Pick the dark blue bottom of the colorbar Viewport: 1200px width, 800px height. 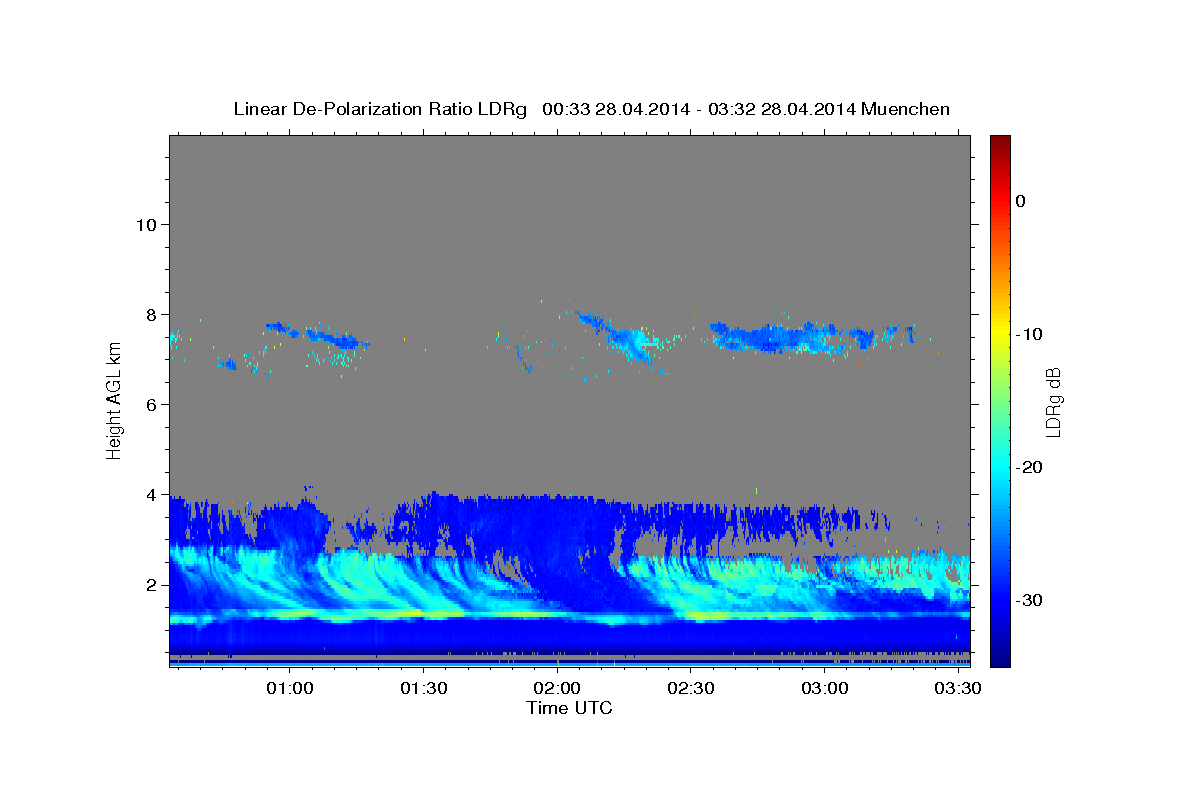click(1000, 658)
